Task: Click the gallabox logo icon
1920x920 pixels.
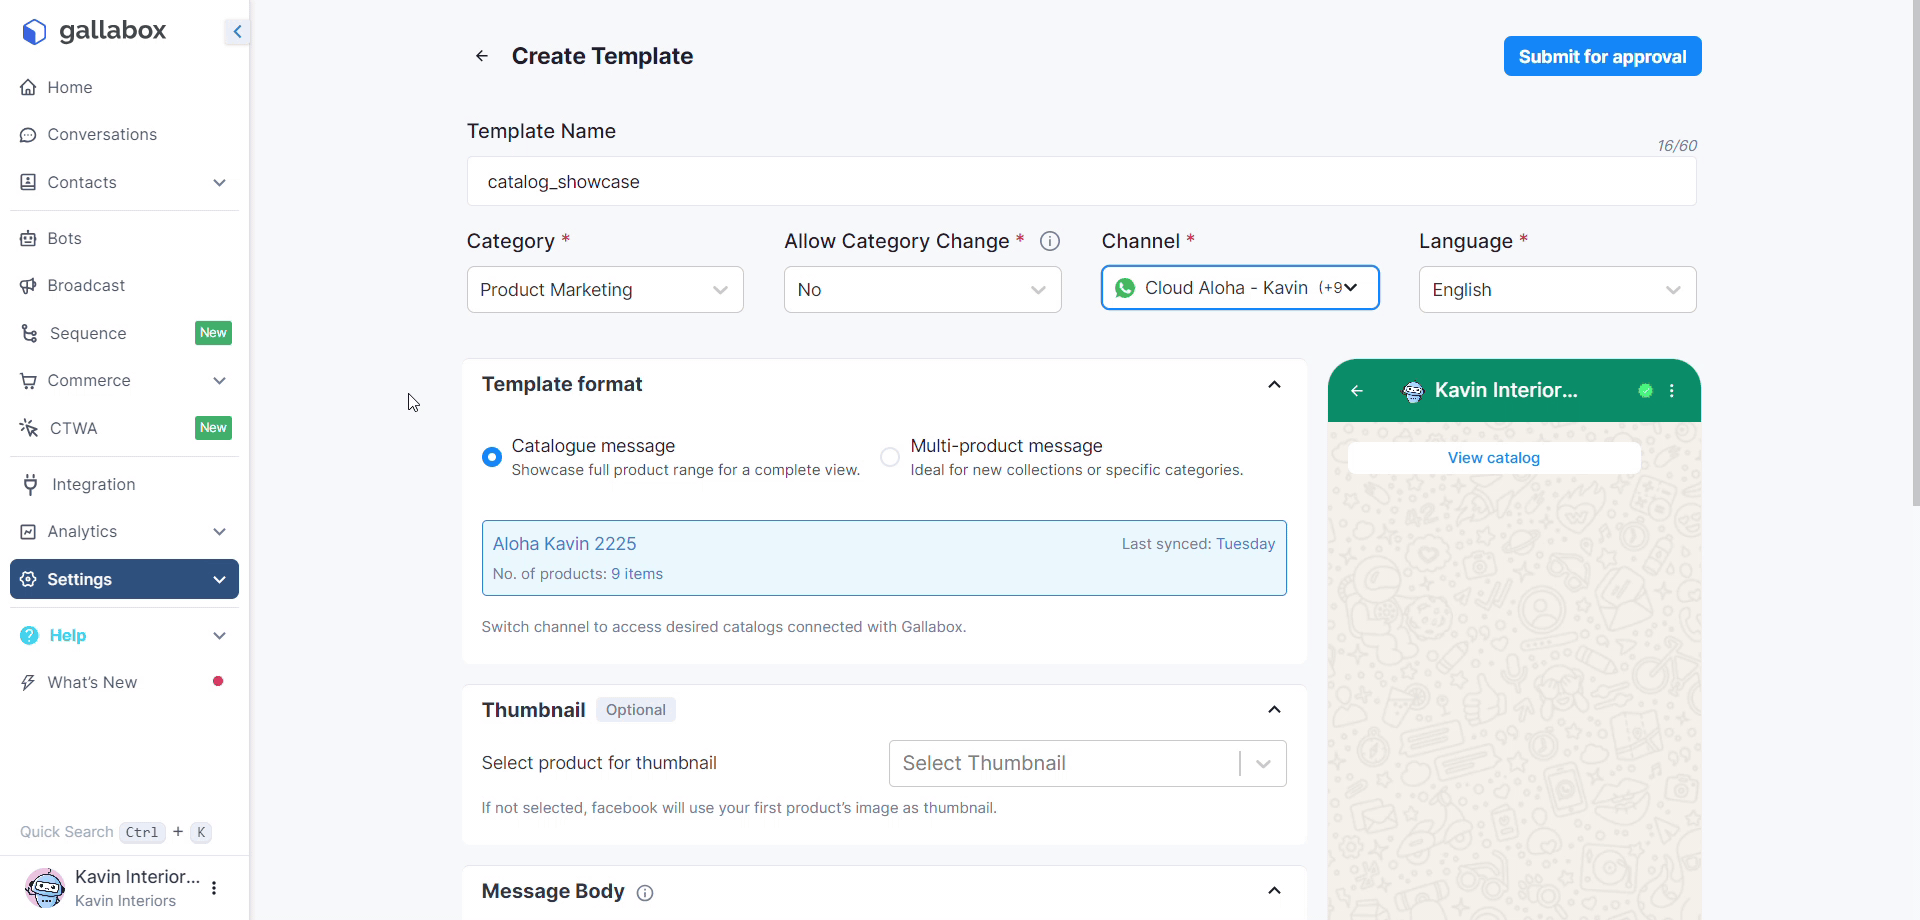Action: point(34,32)
